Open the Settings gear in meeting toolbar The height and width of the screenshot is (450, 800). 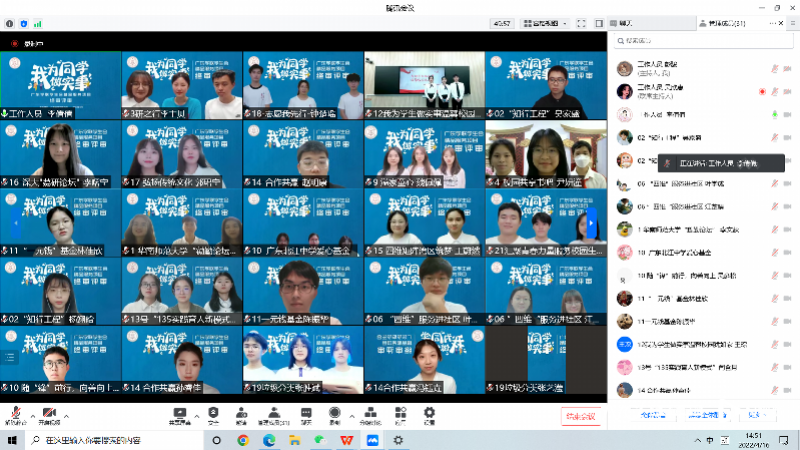(x=429, y=416)
